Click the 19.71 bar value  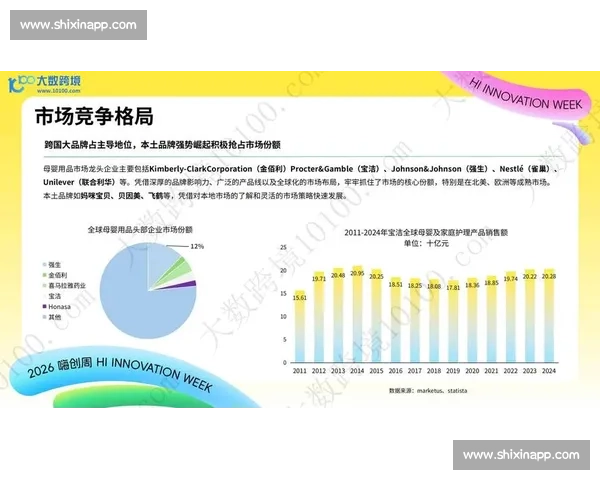pos(319,279)
